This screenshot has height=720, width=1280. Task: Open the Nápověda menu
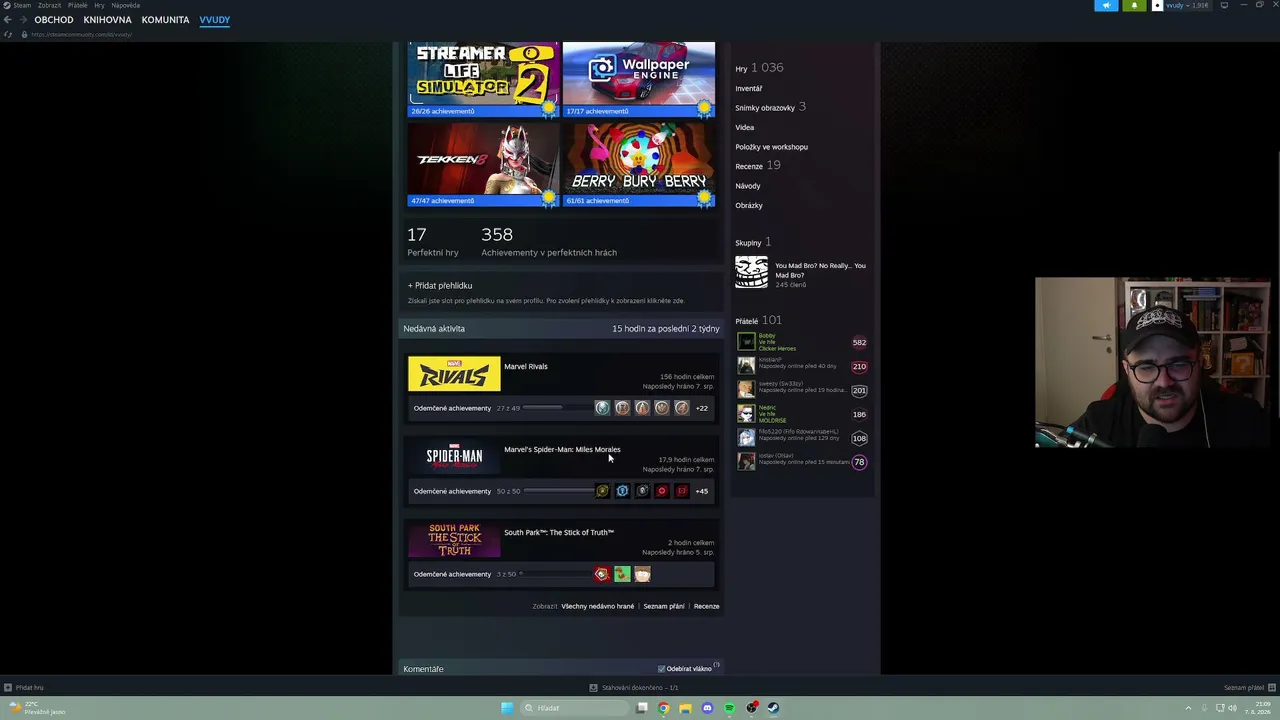126,5
